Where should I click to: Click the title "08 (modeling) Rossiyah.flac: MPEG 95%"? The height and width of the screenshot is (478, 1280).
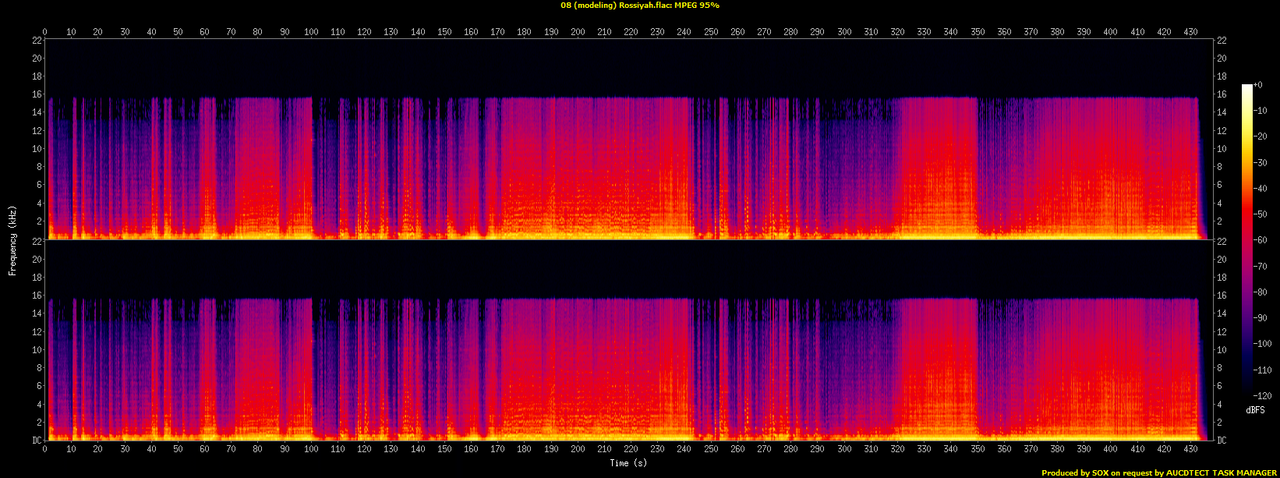(640, 5)
